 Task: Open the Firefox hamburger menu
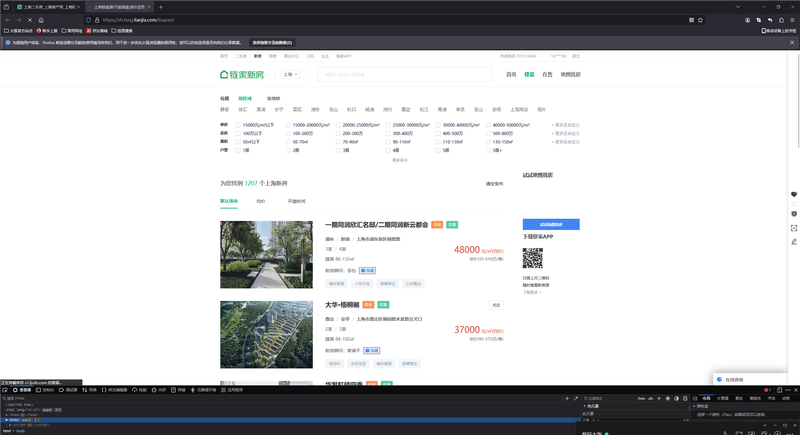[792, 20]
